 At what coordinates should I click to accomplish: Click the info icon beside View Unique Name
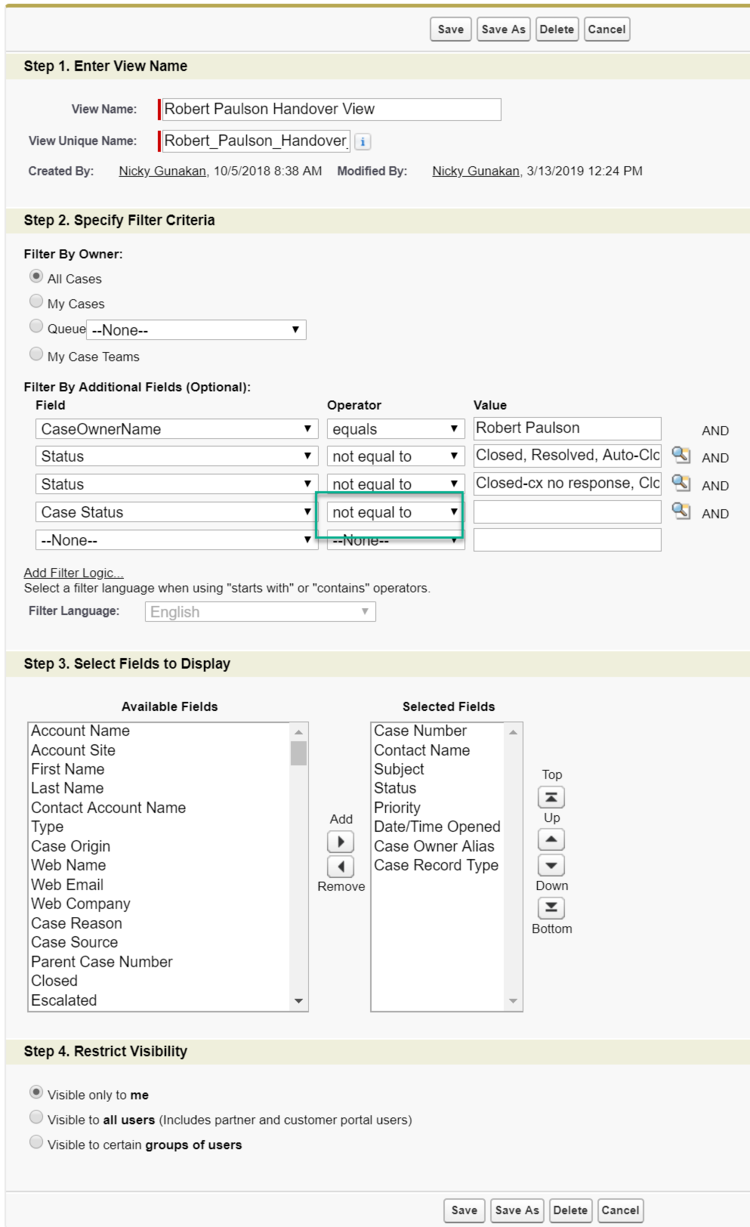[x=363, y=141]
